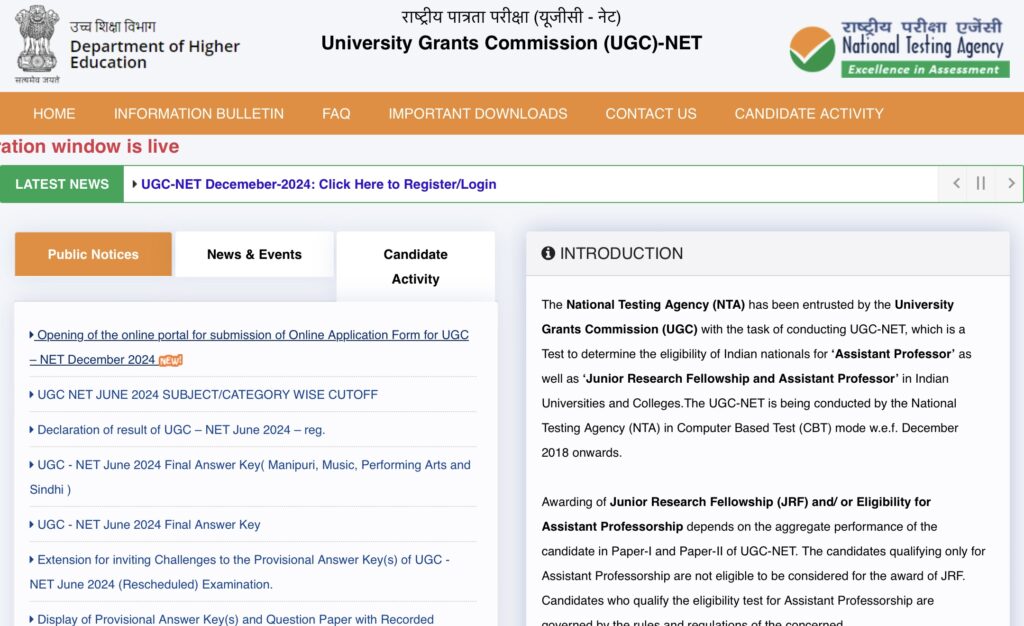Switch to the Candidate Activity tab
The height and width of the screenshot is (626, 1024).
[x=415, y=266]
